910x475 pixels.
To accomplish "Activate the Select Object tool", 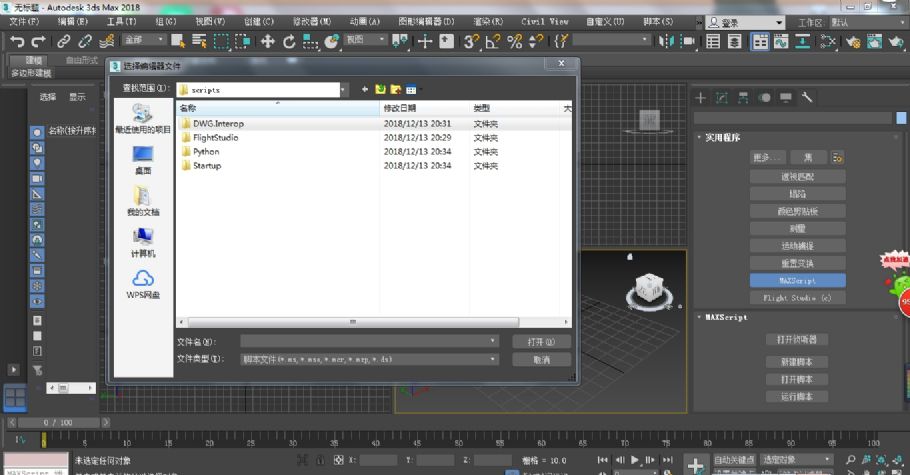I will coord(178,41).
